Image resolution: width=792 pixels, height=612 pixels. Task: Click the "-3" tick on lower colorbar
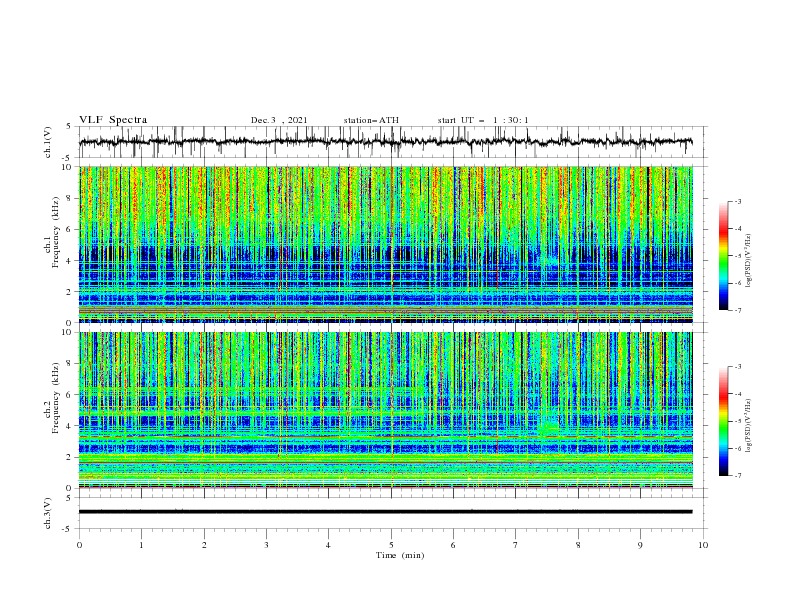coord(737,367)
